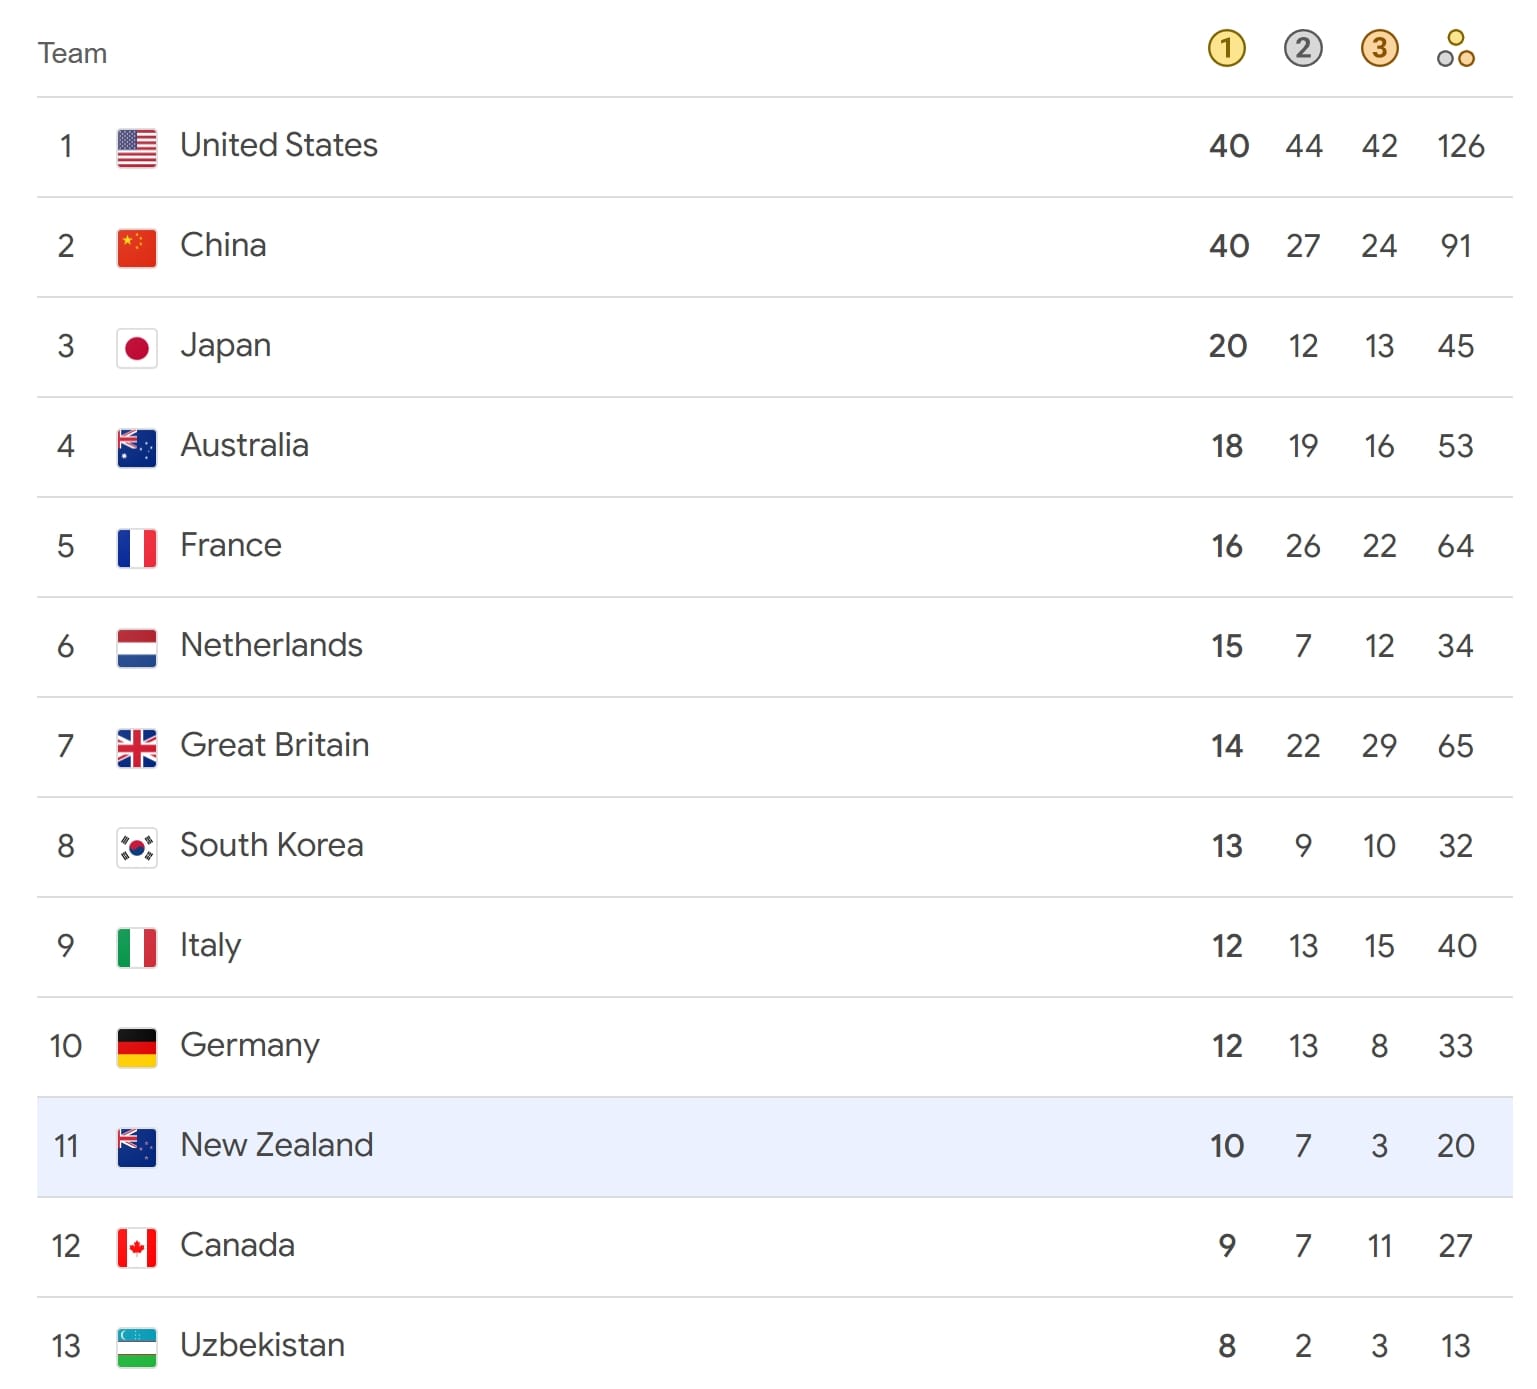The image size is (1537, 1389).
Task: Open the Italy team entry
Action: (x=775, y=947)
